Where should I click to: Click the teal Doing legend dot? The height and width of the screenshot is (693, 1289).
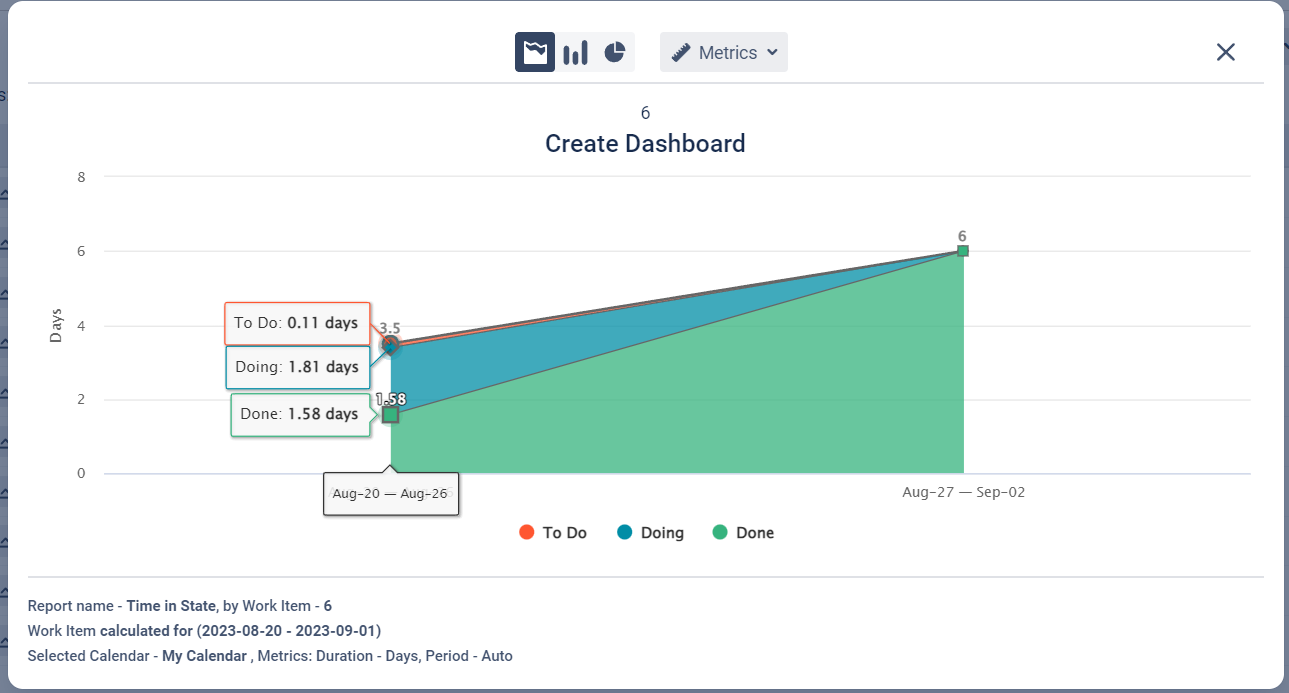625,532
